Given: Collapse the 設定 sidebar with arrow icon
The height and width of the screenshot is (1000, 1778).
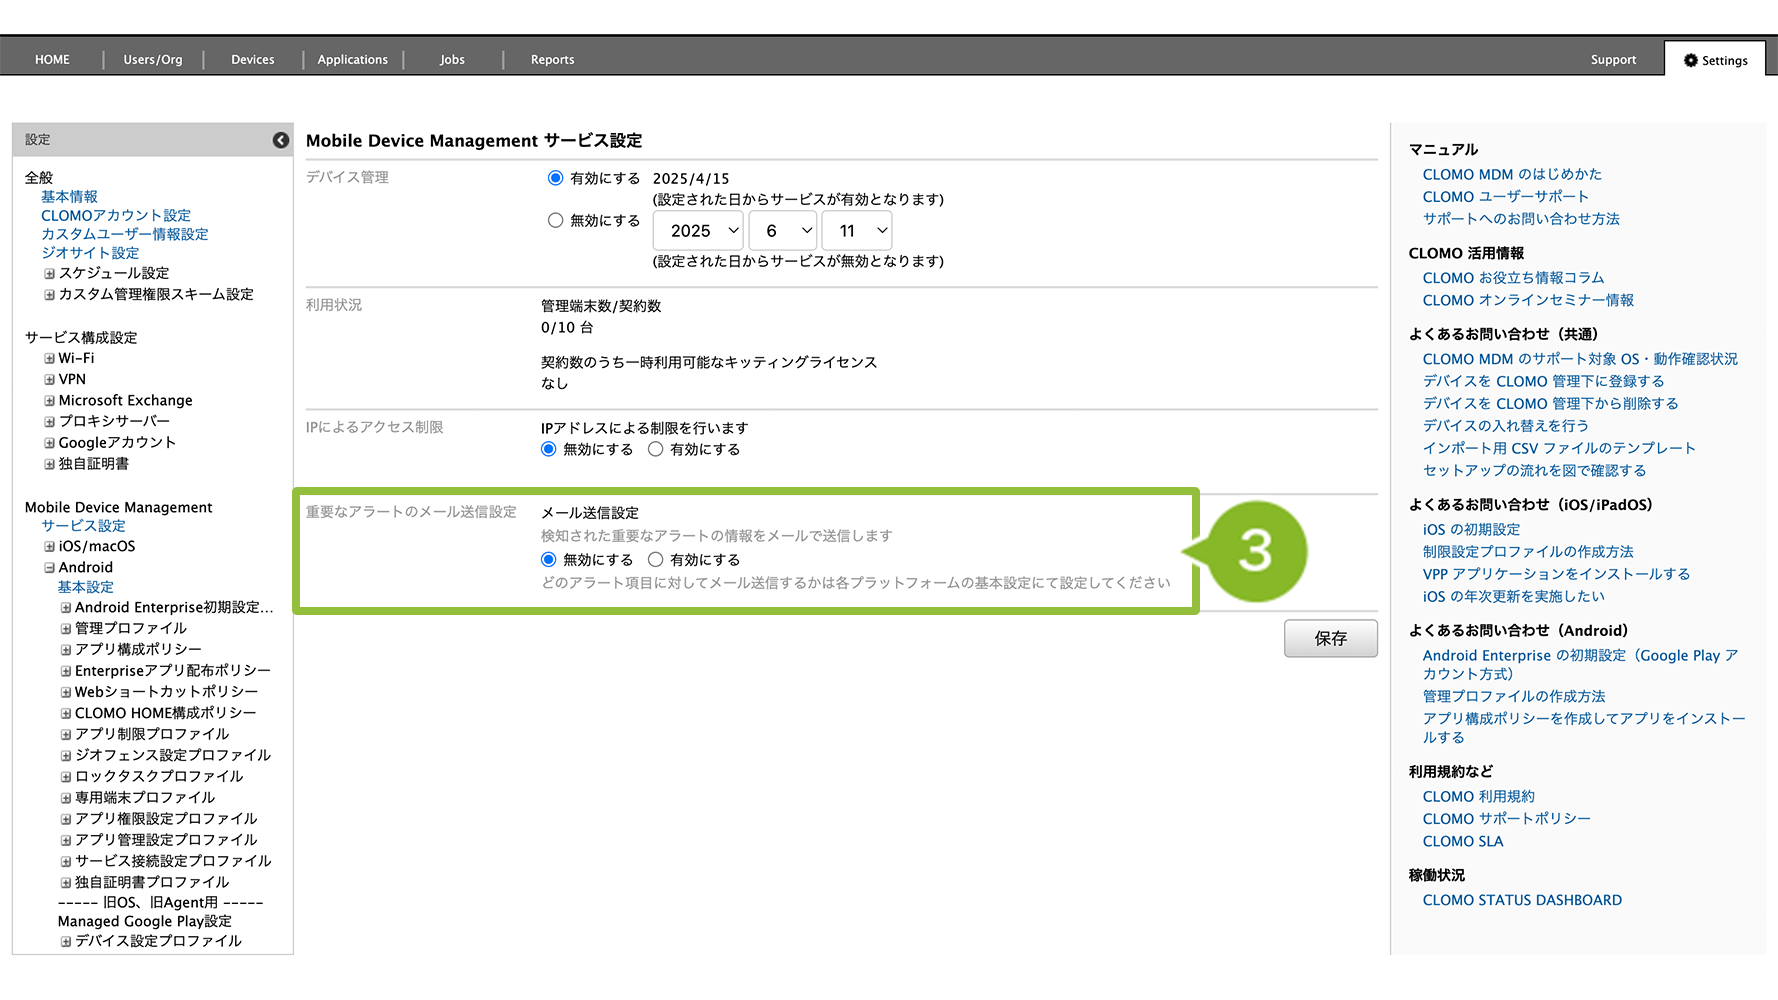Looking at the screenshot, I should click(281, 140).
